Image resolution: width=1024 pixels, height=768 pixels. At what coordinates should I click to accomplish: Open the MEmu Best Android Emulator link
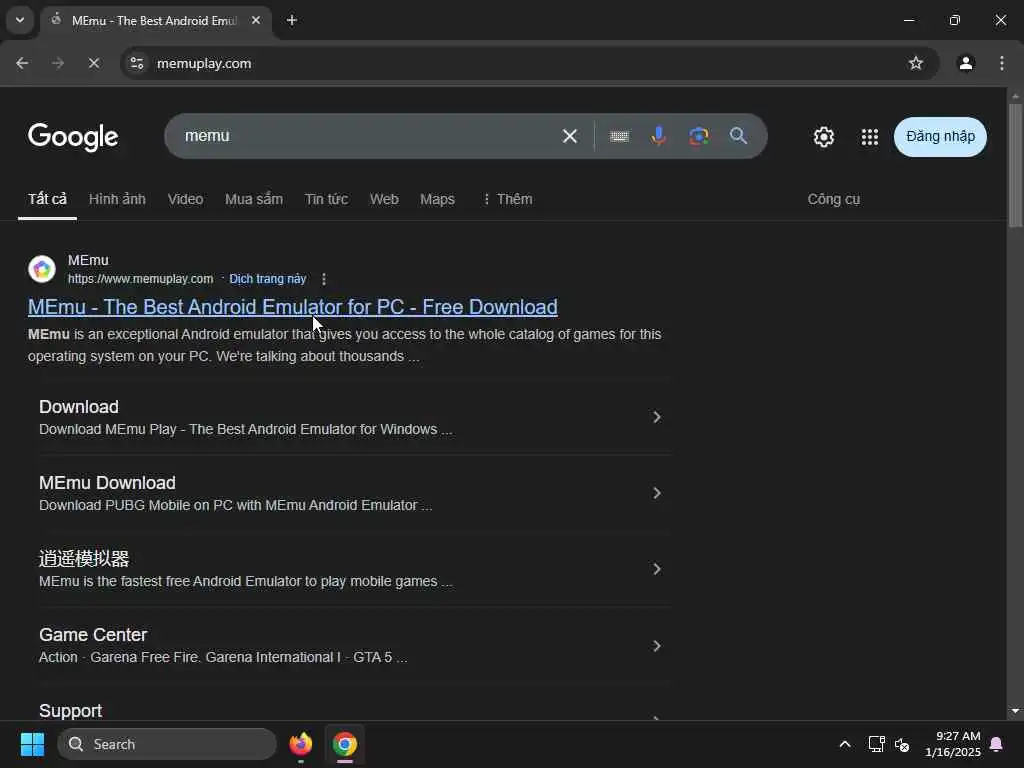click(x=293, y=307)
